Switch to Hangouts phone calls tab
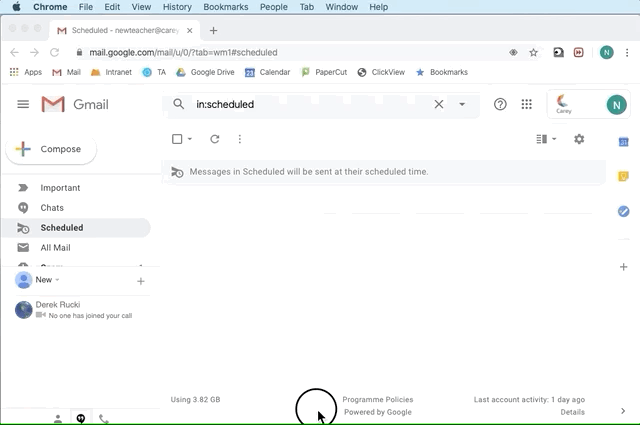This screenshot has height=425, width=640. coord(104,419)
